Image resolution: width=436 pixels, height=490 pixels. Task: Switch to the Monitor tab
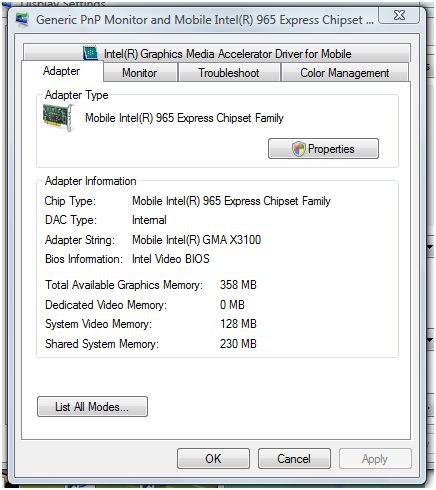click(140, 72)
